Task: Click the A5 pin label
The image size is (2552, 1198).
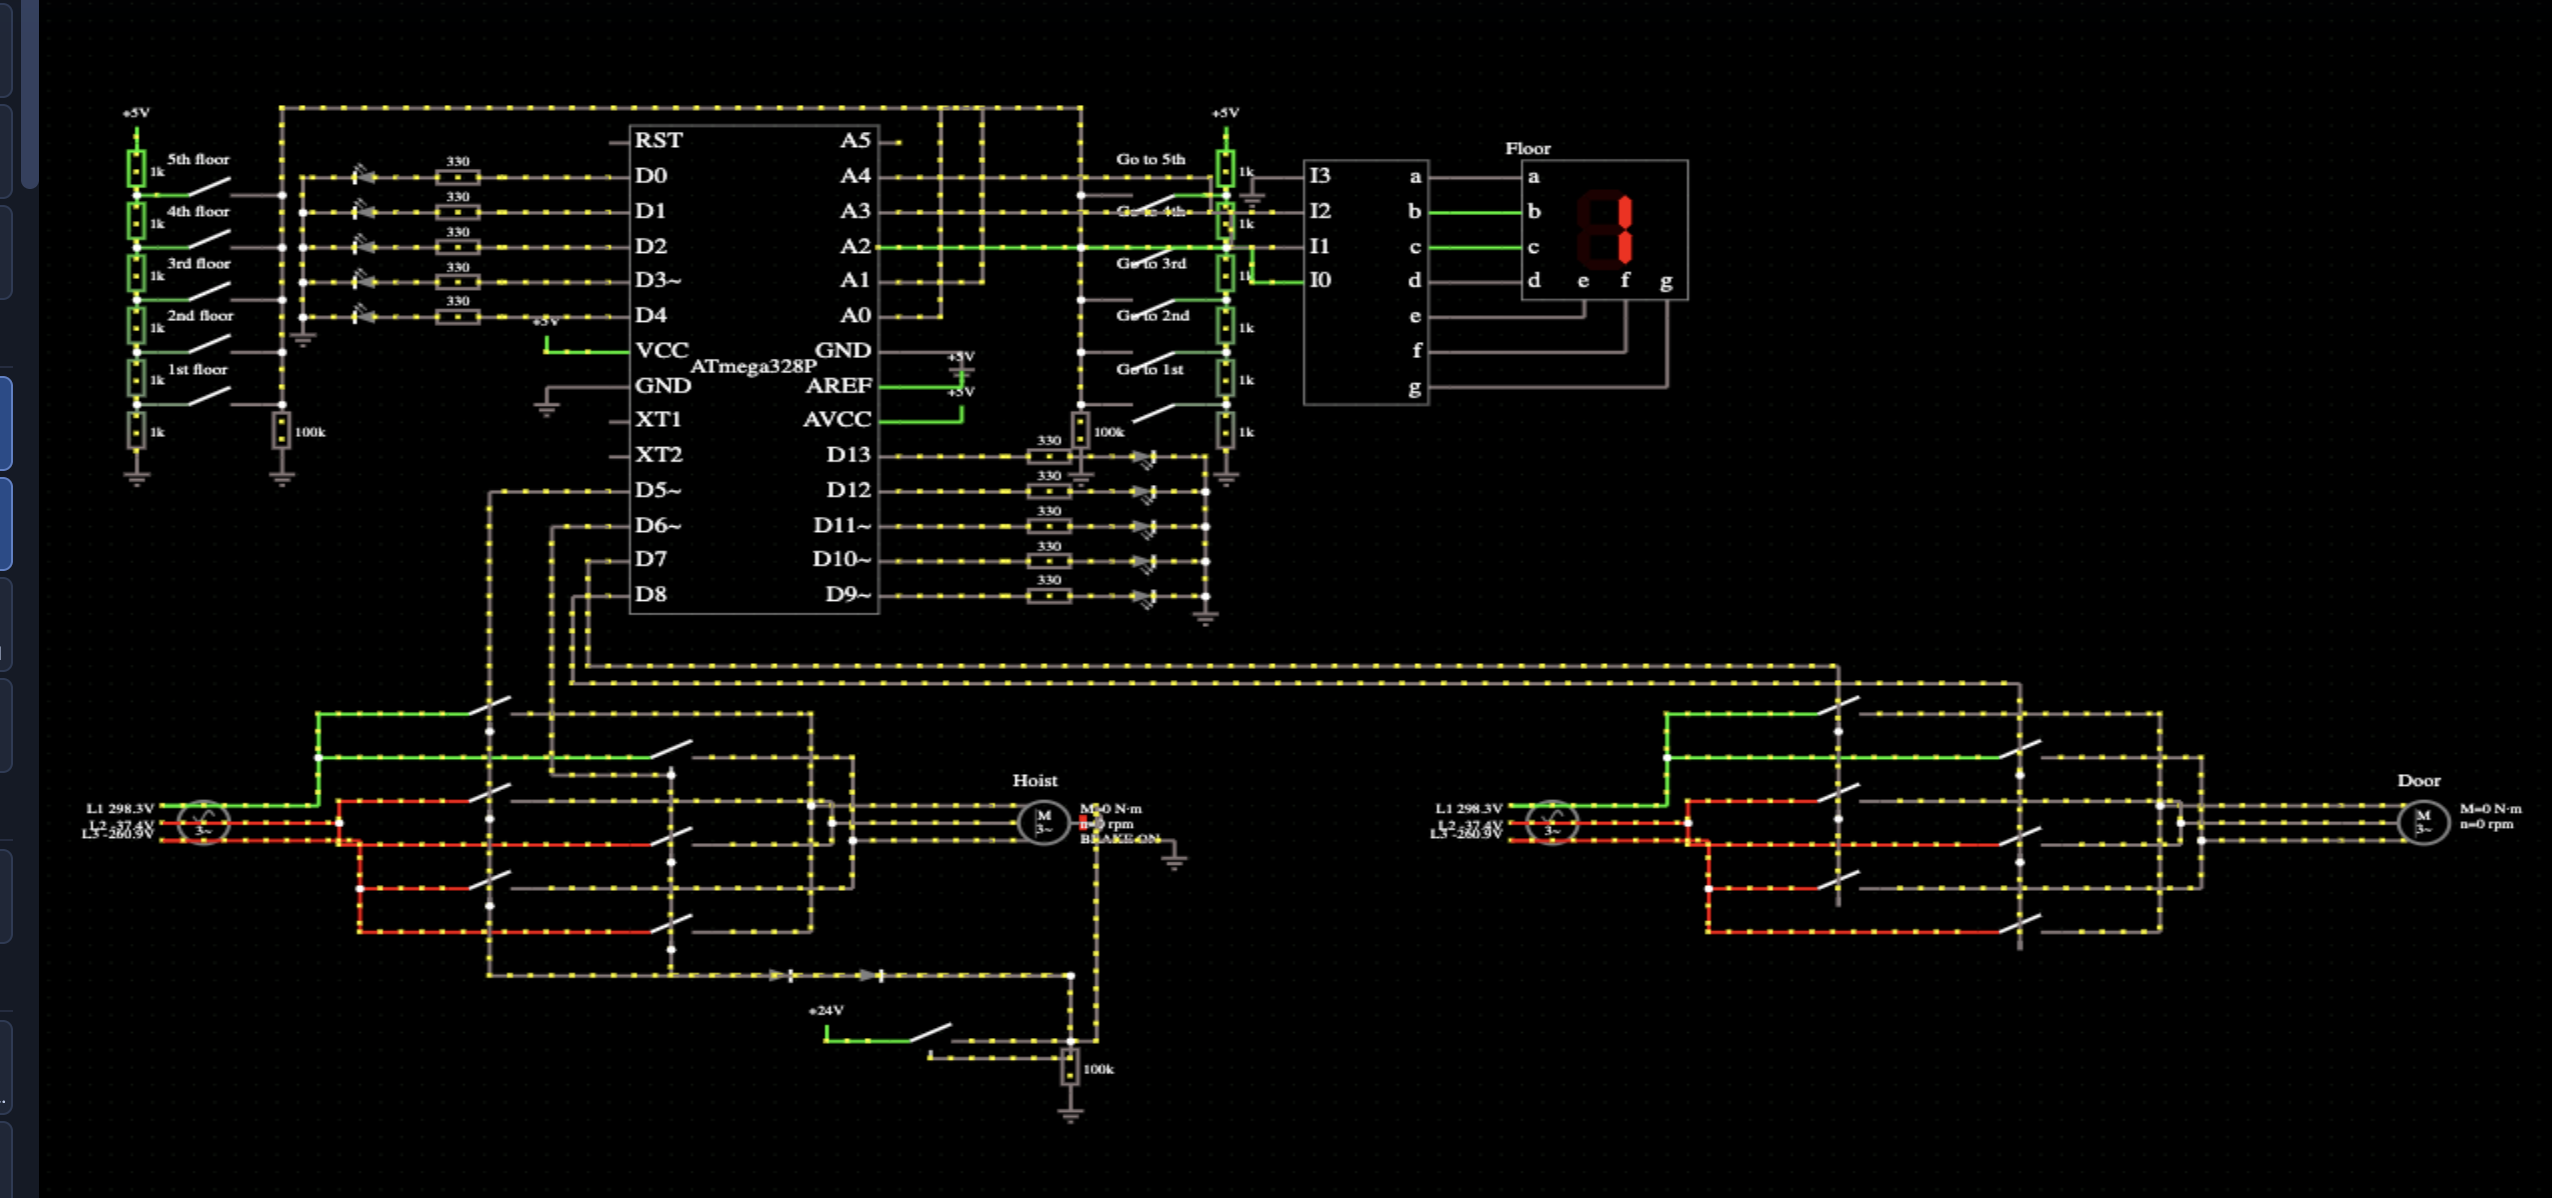Action: tap(855, 140)
